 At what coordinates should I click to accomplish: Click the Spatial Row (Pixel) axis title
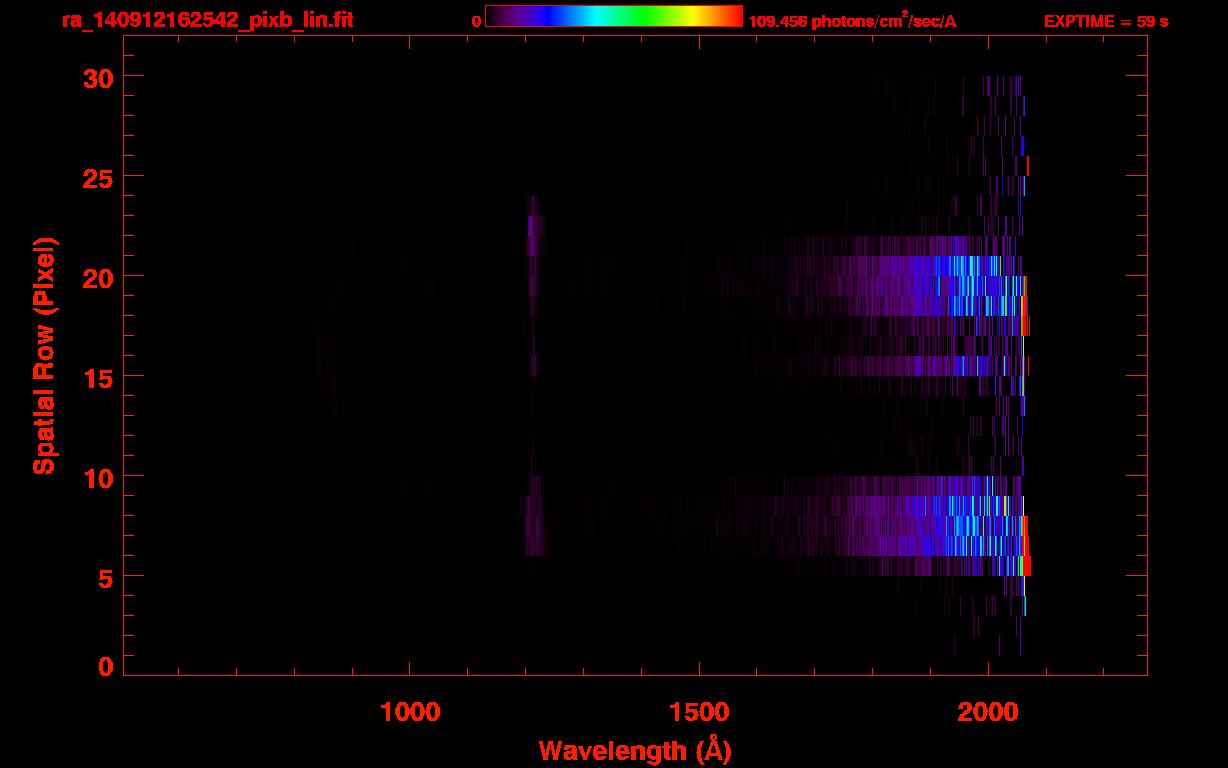(44, 356)
